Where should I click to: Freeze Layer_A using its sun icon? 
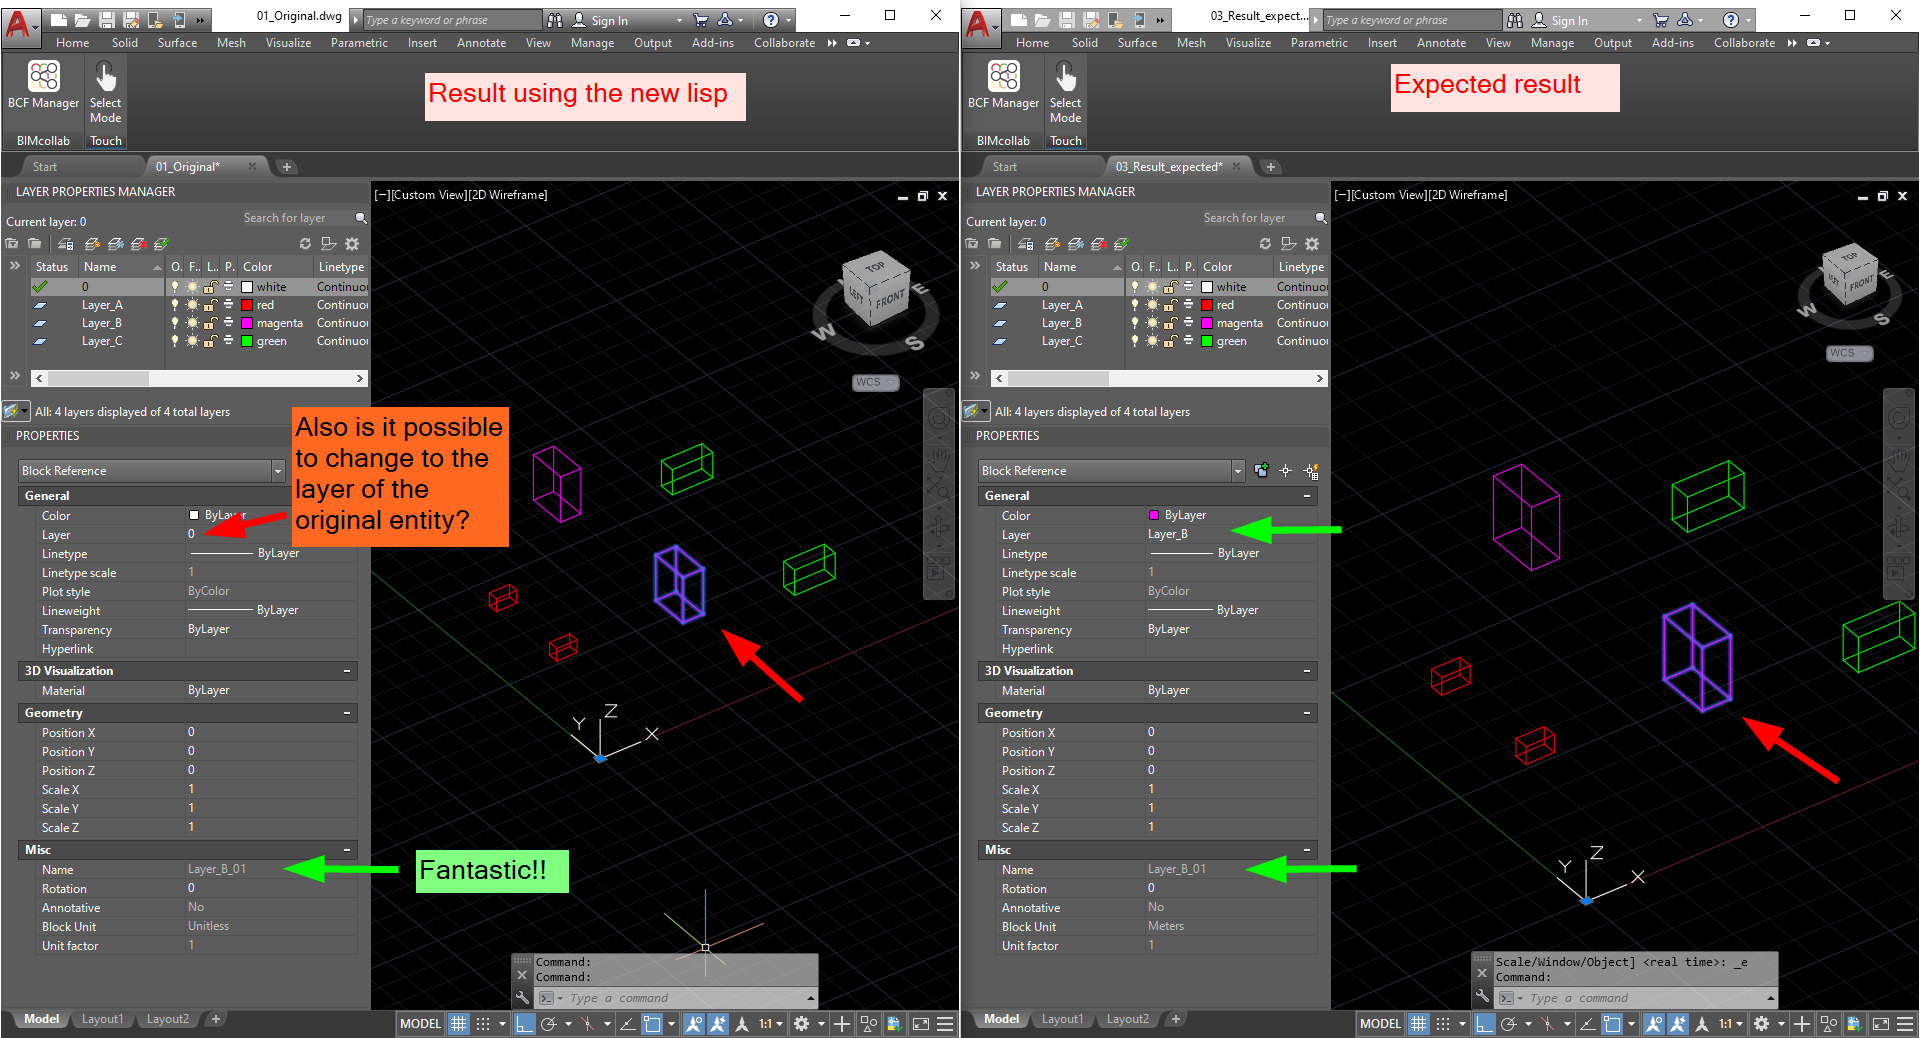tap(192, 305)
